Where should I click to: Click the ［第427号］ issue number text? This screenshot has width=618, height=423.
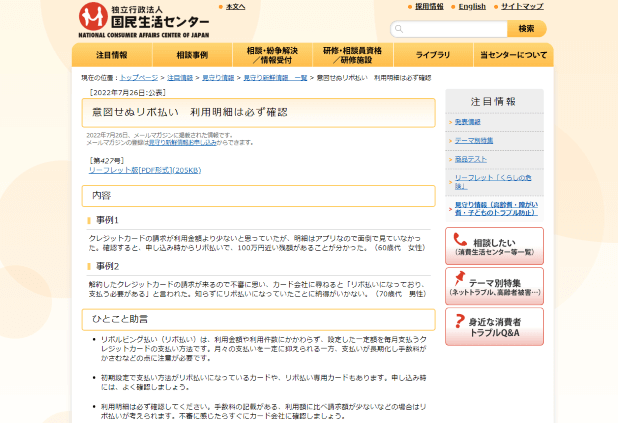tap(107, 160)
